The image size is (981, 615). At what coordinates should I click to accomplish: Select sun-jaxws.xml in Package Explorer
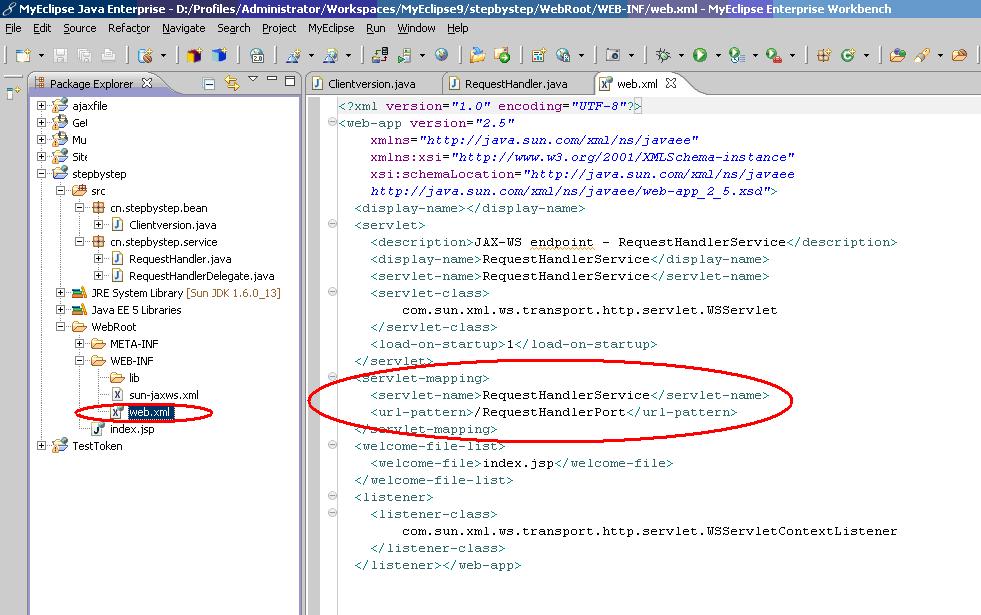pos(163,395)
